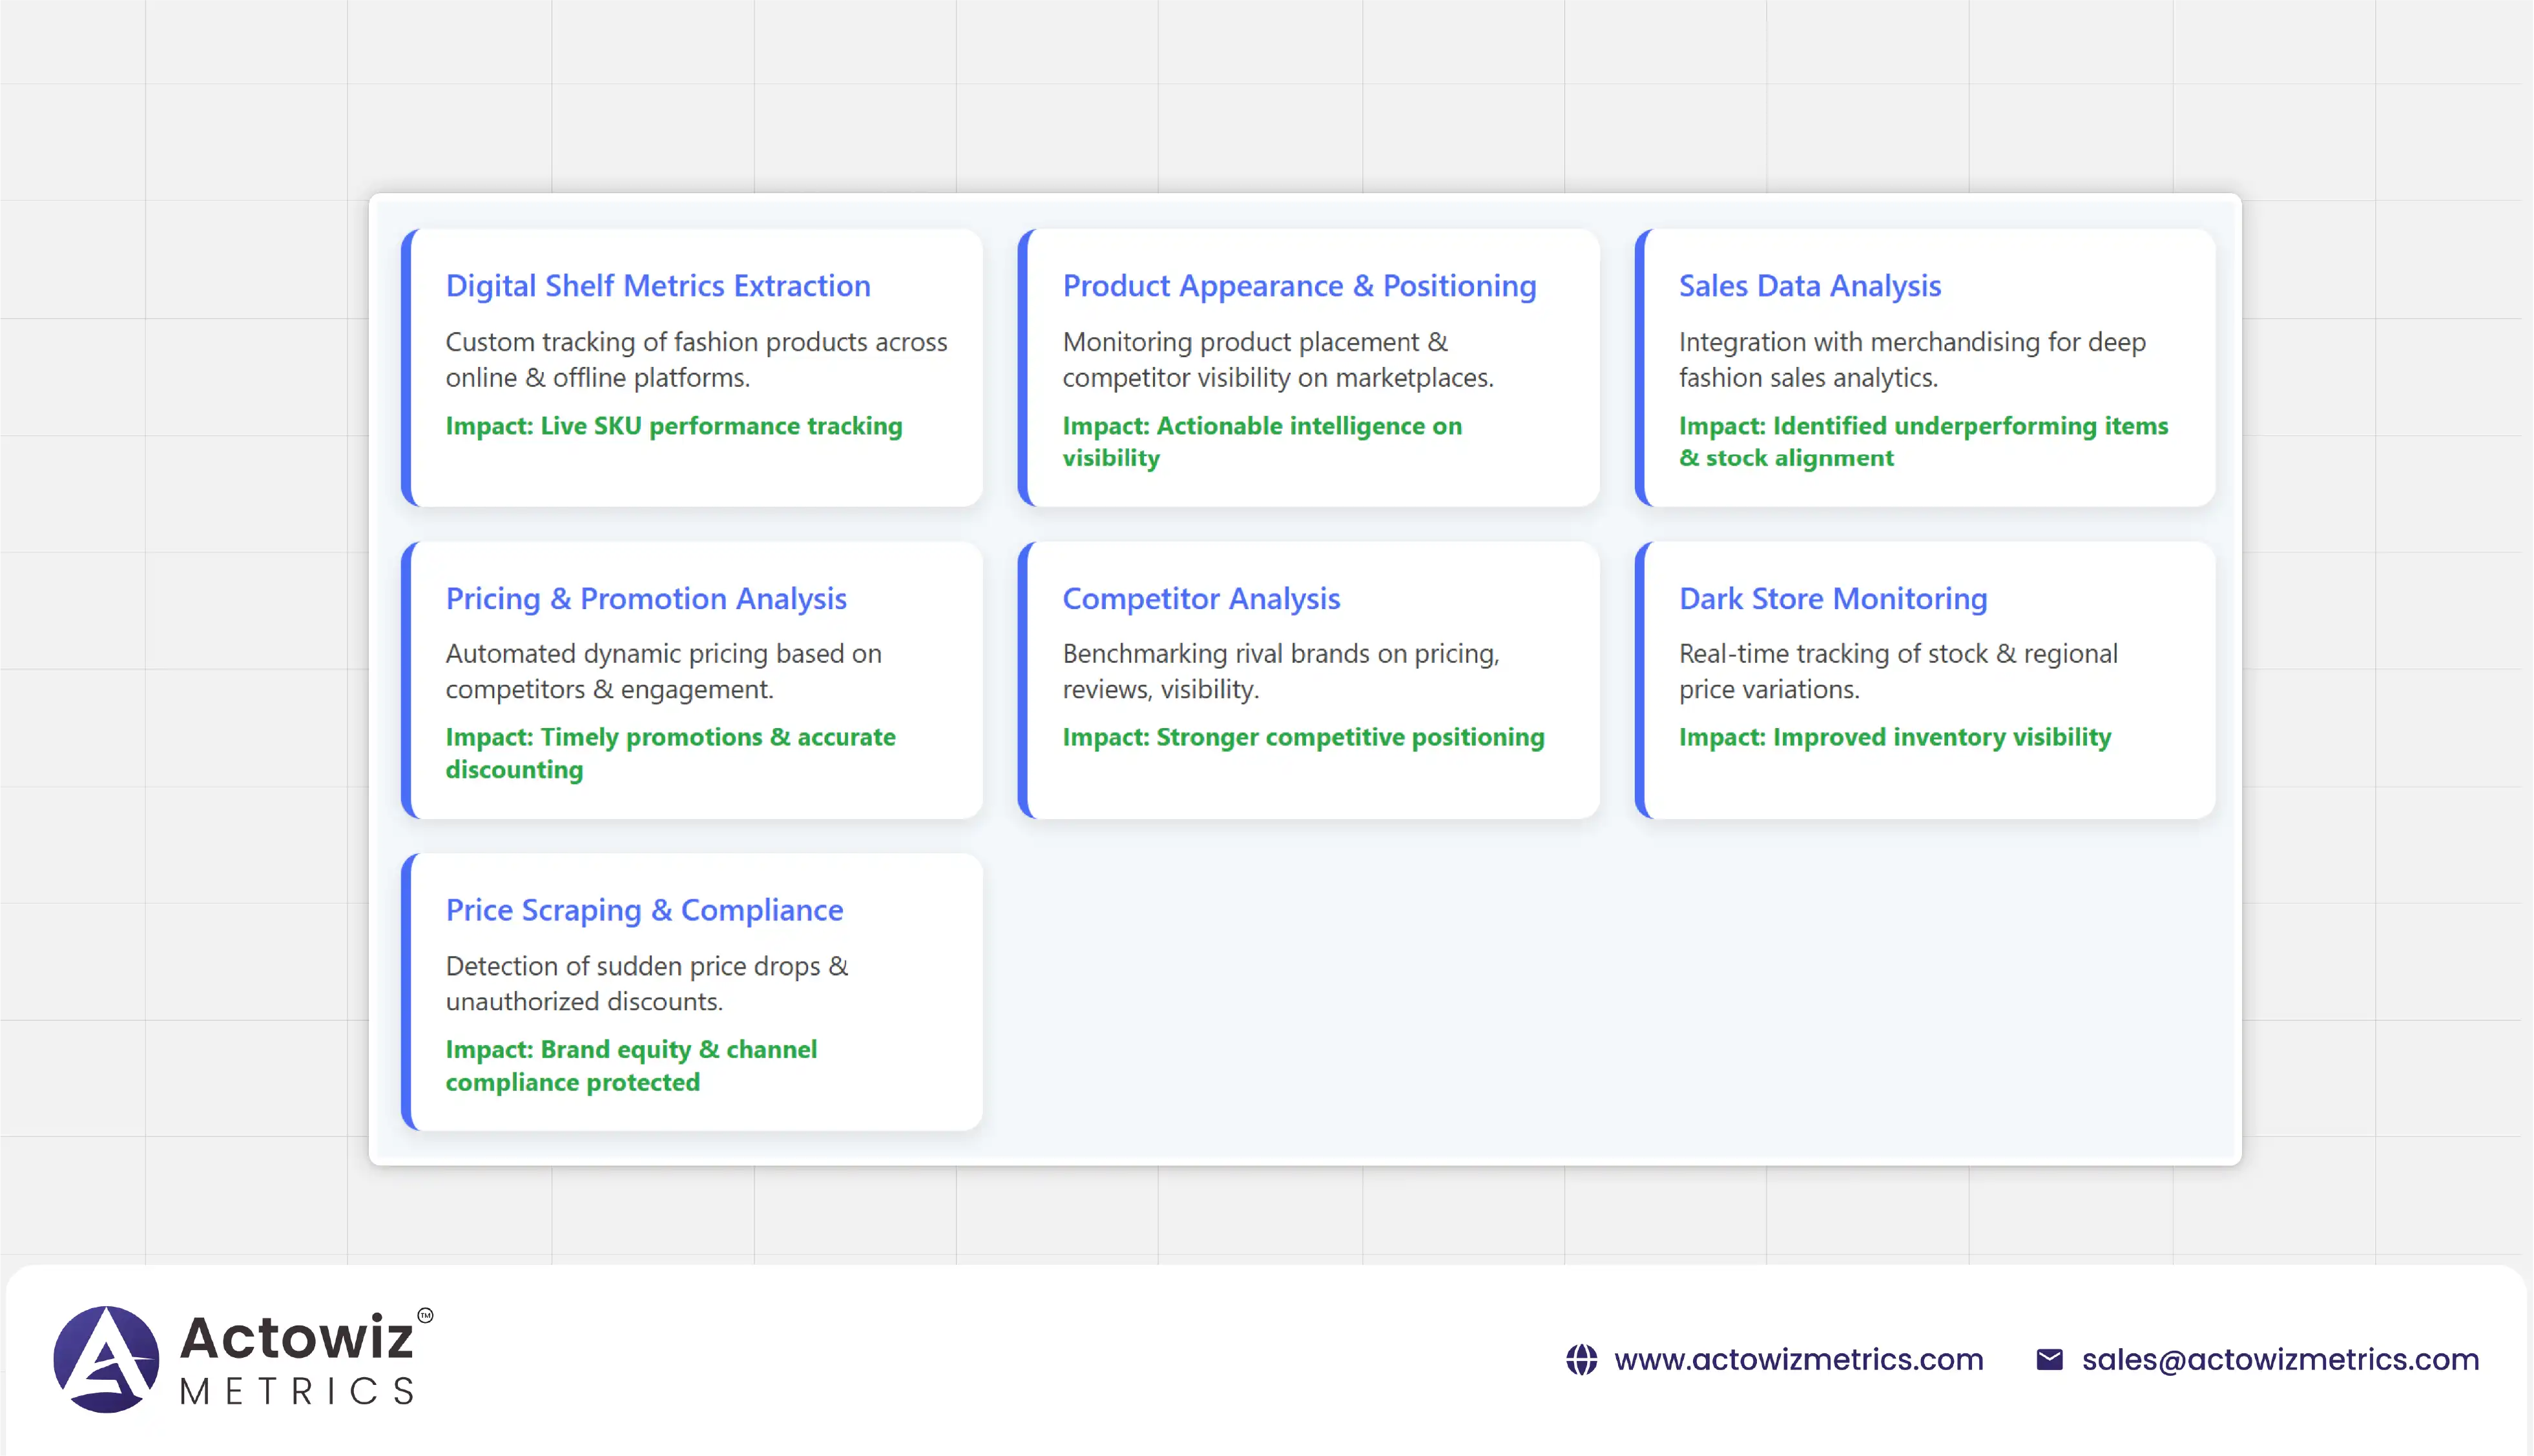2534x1456 pixels.
Task: Click the Price Scraping & Compliance title
Action: click(x=644, y=910)
